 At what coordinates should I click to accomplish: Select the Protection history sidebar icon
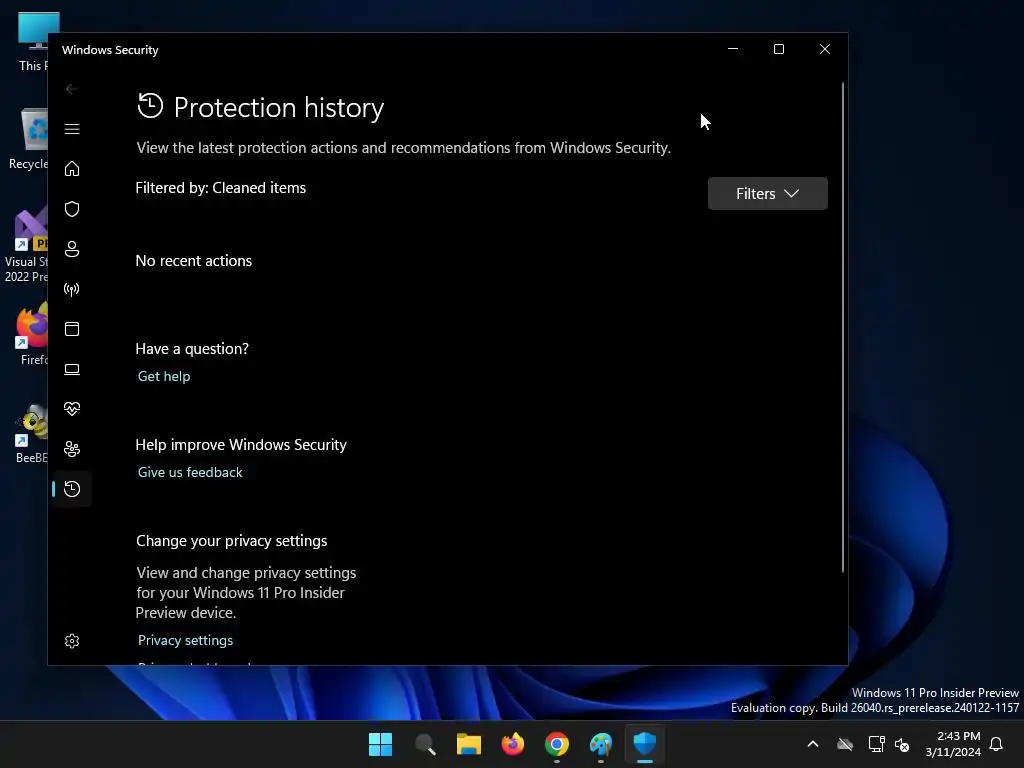click(72, 488)
